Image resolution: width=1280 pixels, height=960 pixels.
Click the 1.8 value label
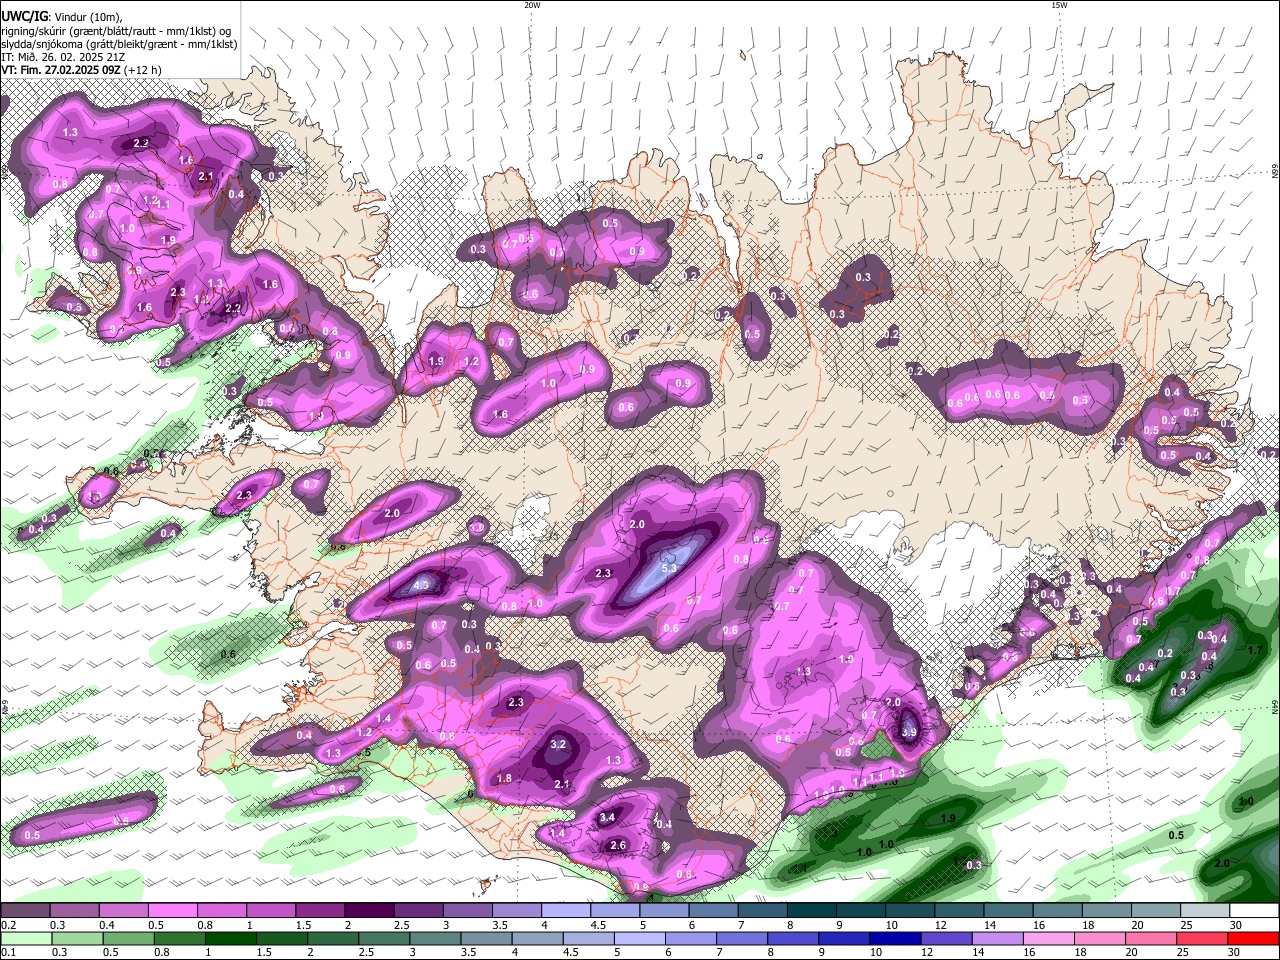[x=504, y=778]
